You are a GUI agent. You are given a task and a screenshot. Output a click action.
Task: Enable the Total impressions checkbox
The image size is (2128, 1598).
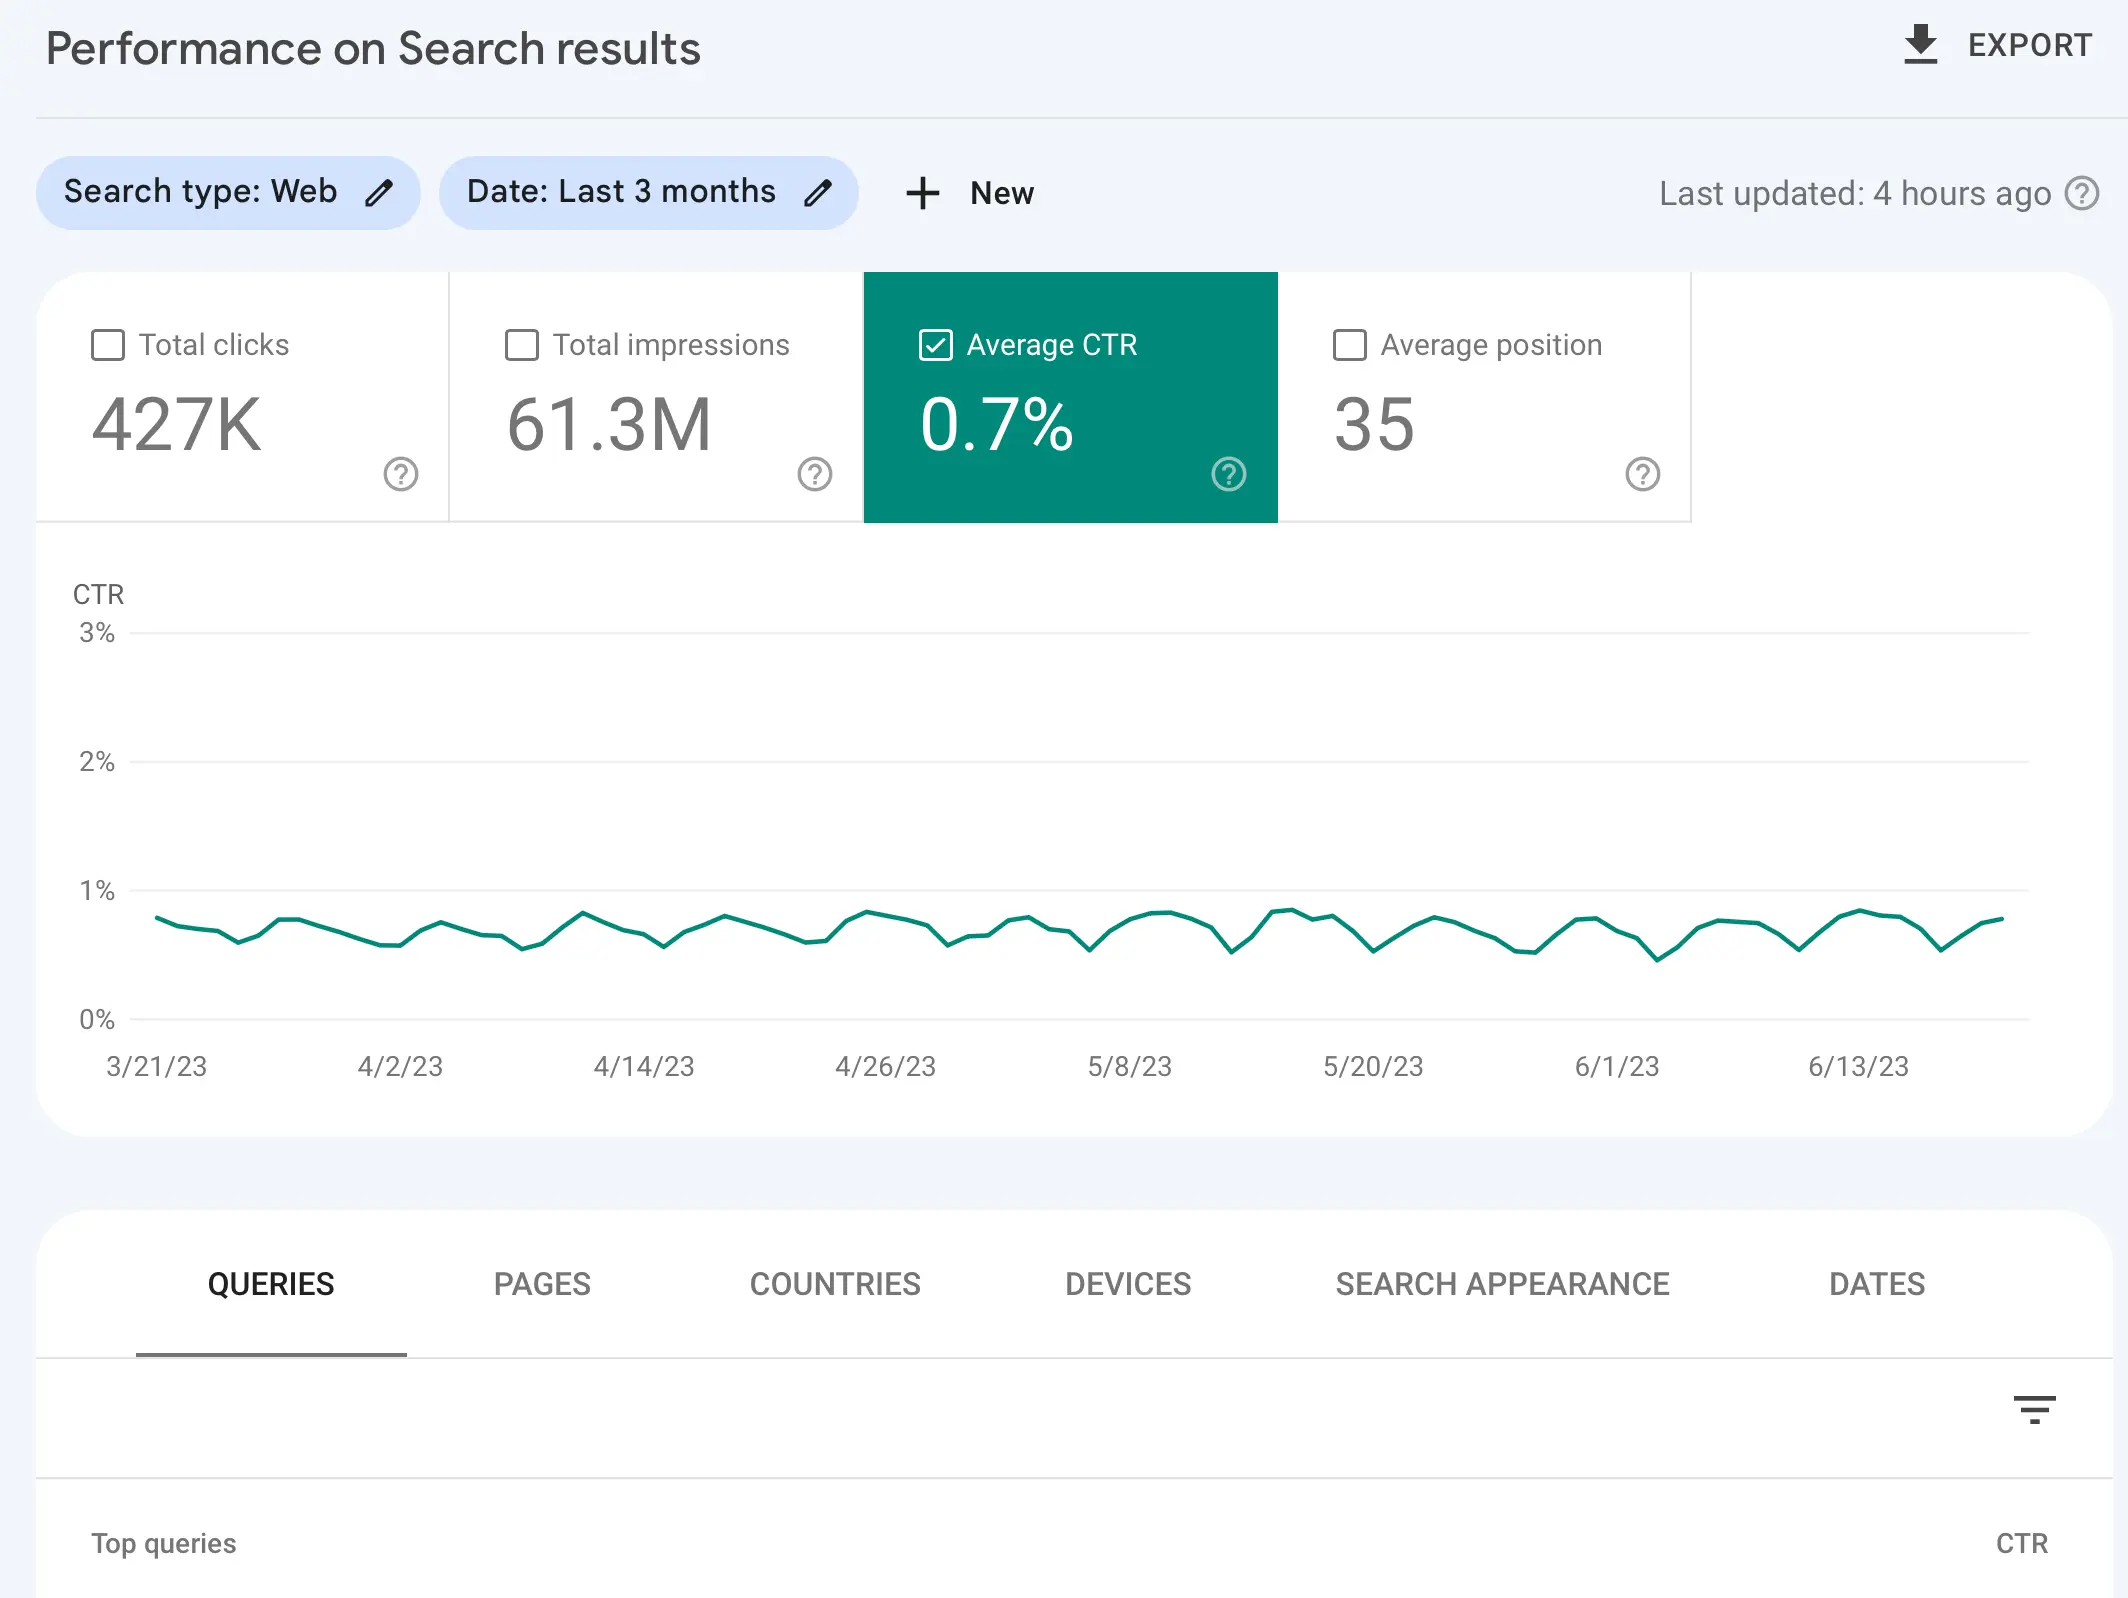(x=522, y=345)
